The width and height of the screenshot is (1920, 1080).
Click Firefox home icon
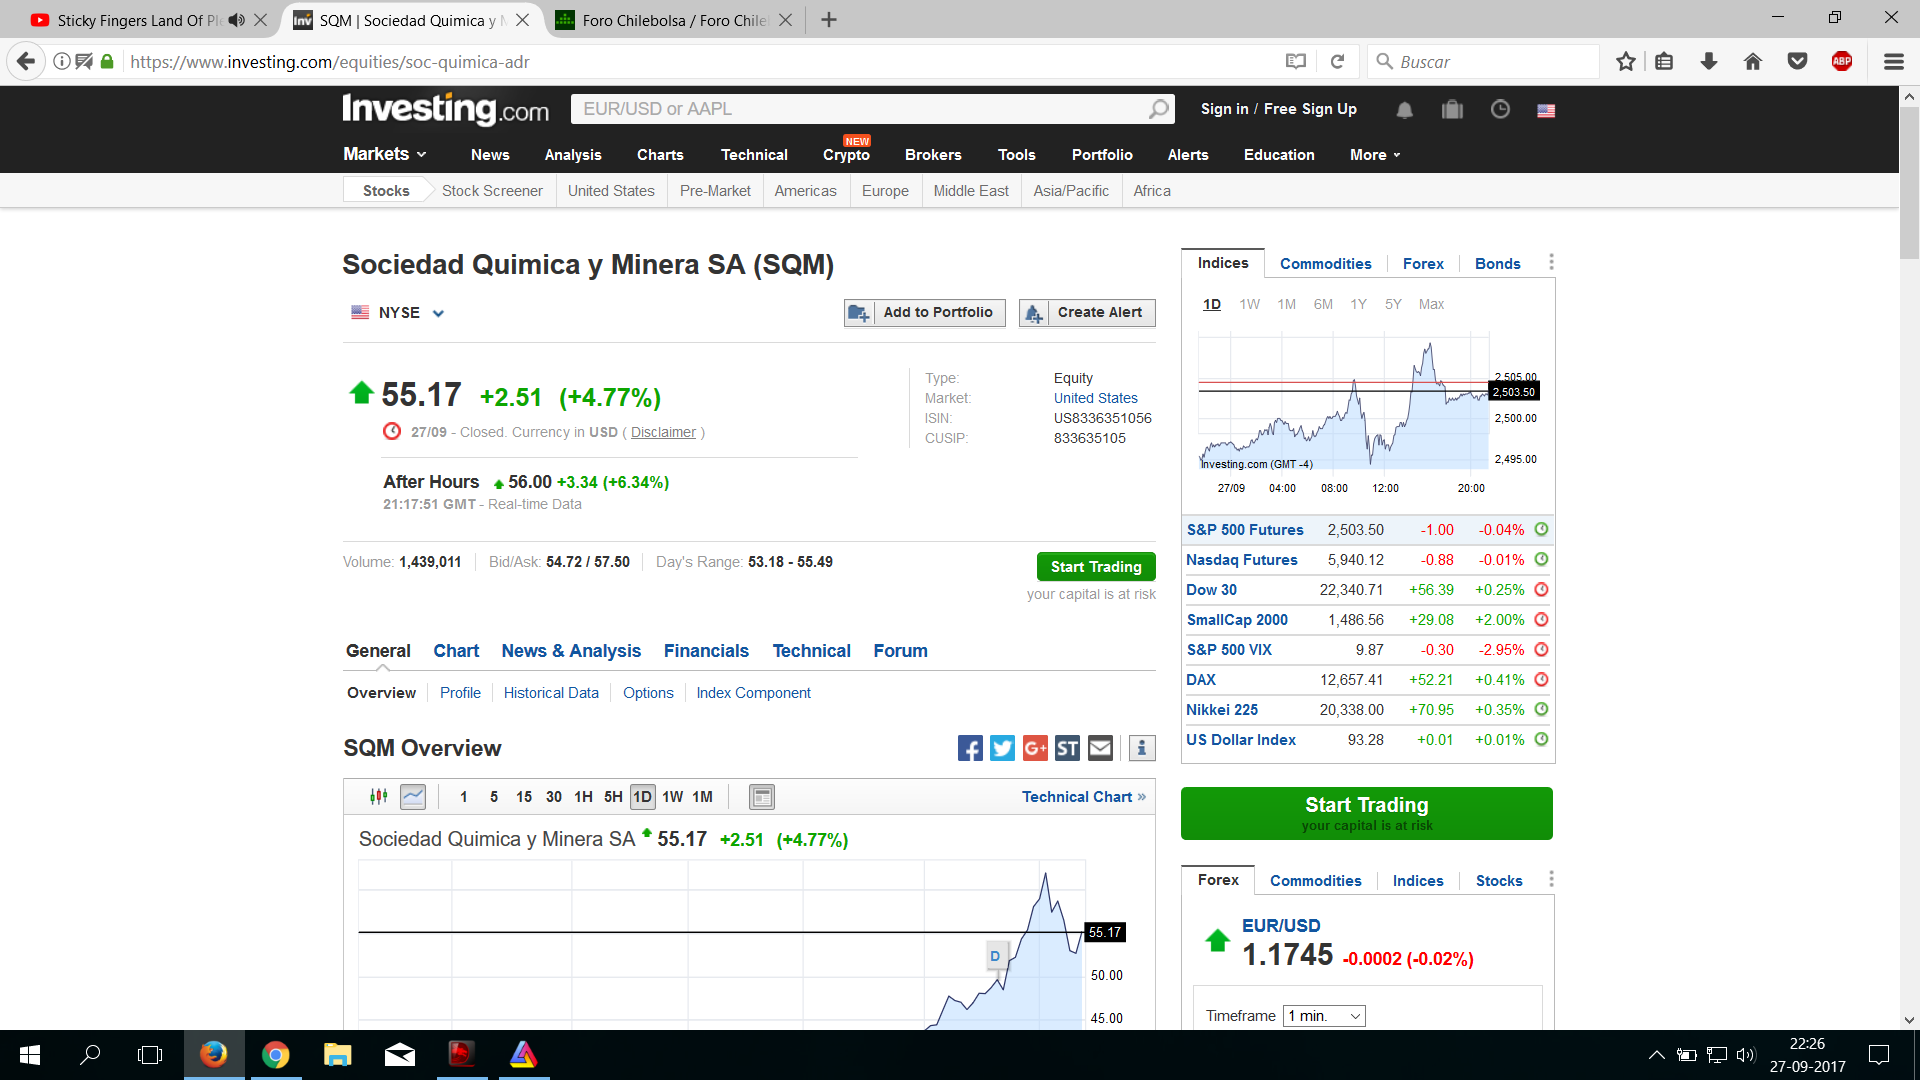click(1753, 62)
